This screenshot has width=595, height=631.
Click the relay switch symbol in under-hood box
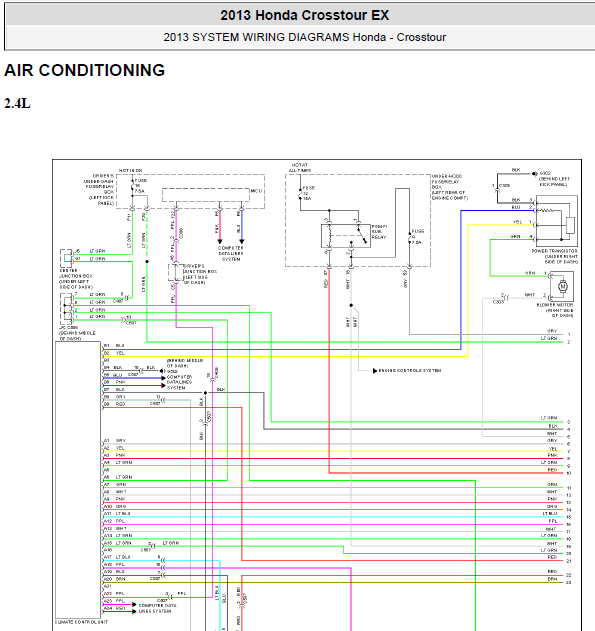362,235
